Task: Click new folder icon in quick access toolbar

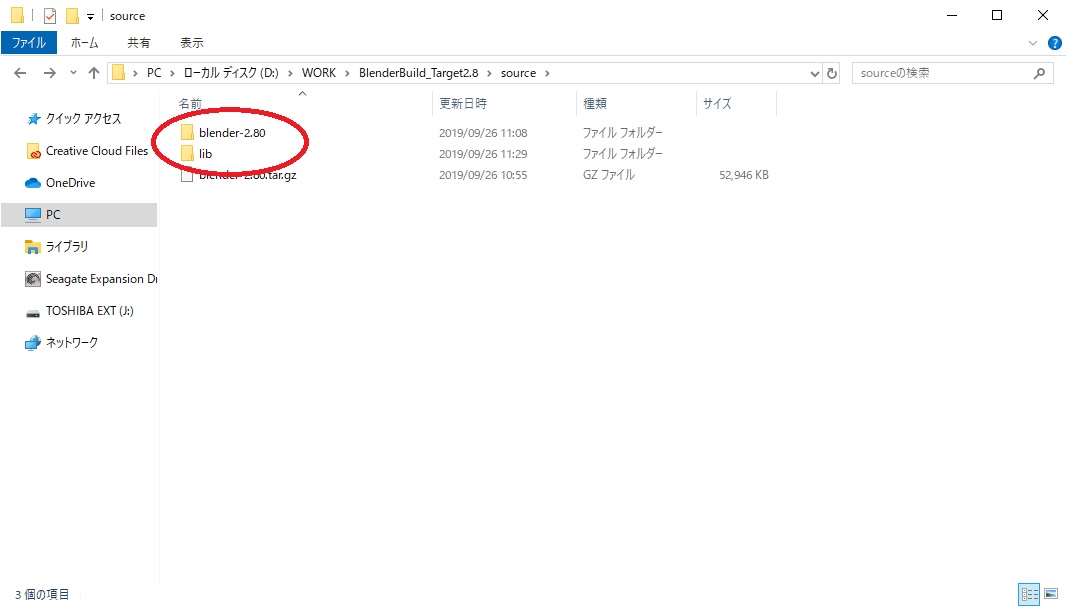Action: (x=72, y=15)
